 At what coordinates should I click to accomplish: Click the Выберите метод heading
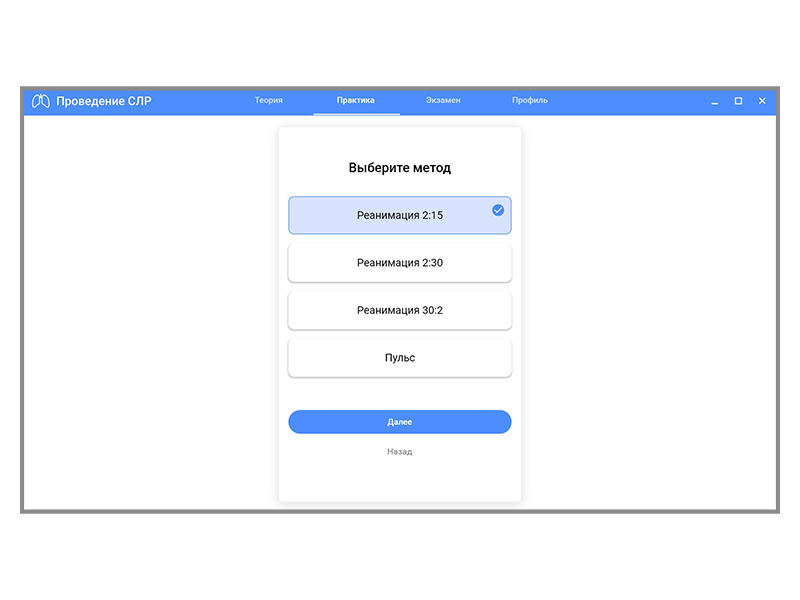399,168
